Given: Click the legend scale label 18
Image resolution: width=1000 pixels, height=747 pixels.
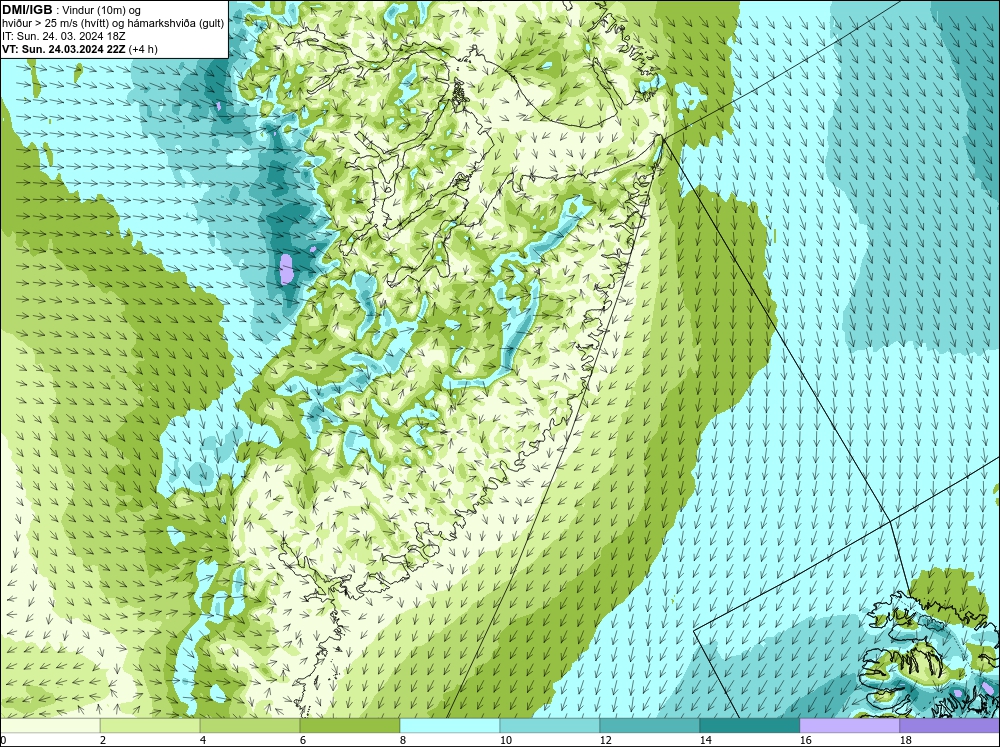Looking at the screenshot, I should (905, 740).
